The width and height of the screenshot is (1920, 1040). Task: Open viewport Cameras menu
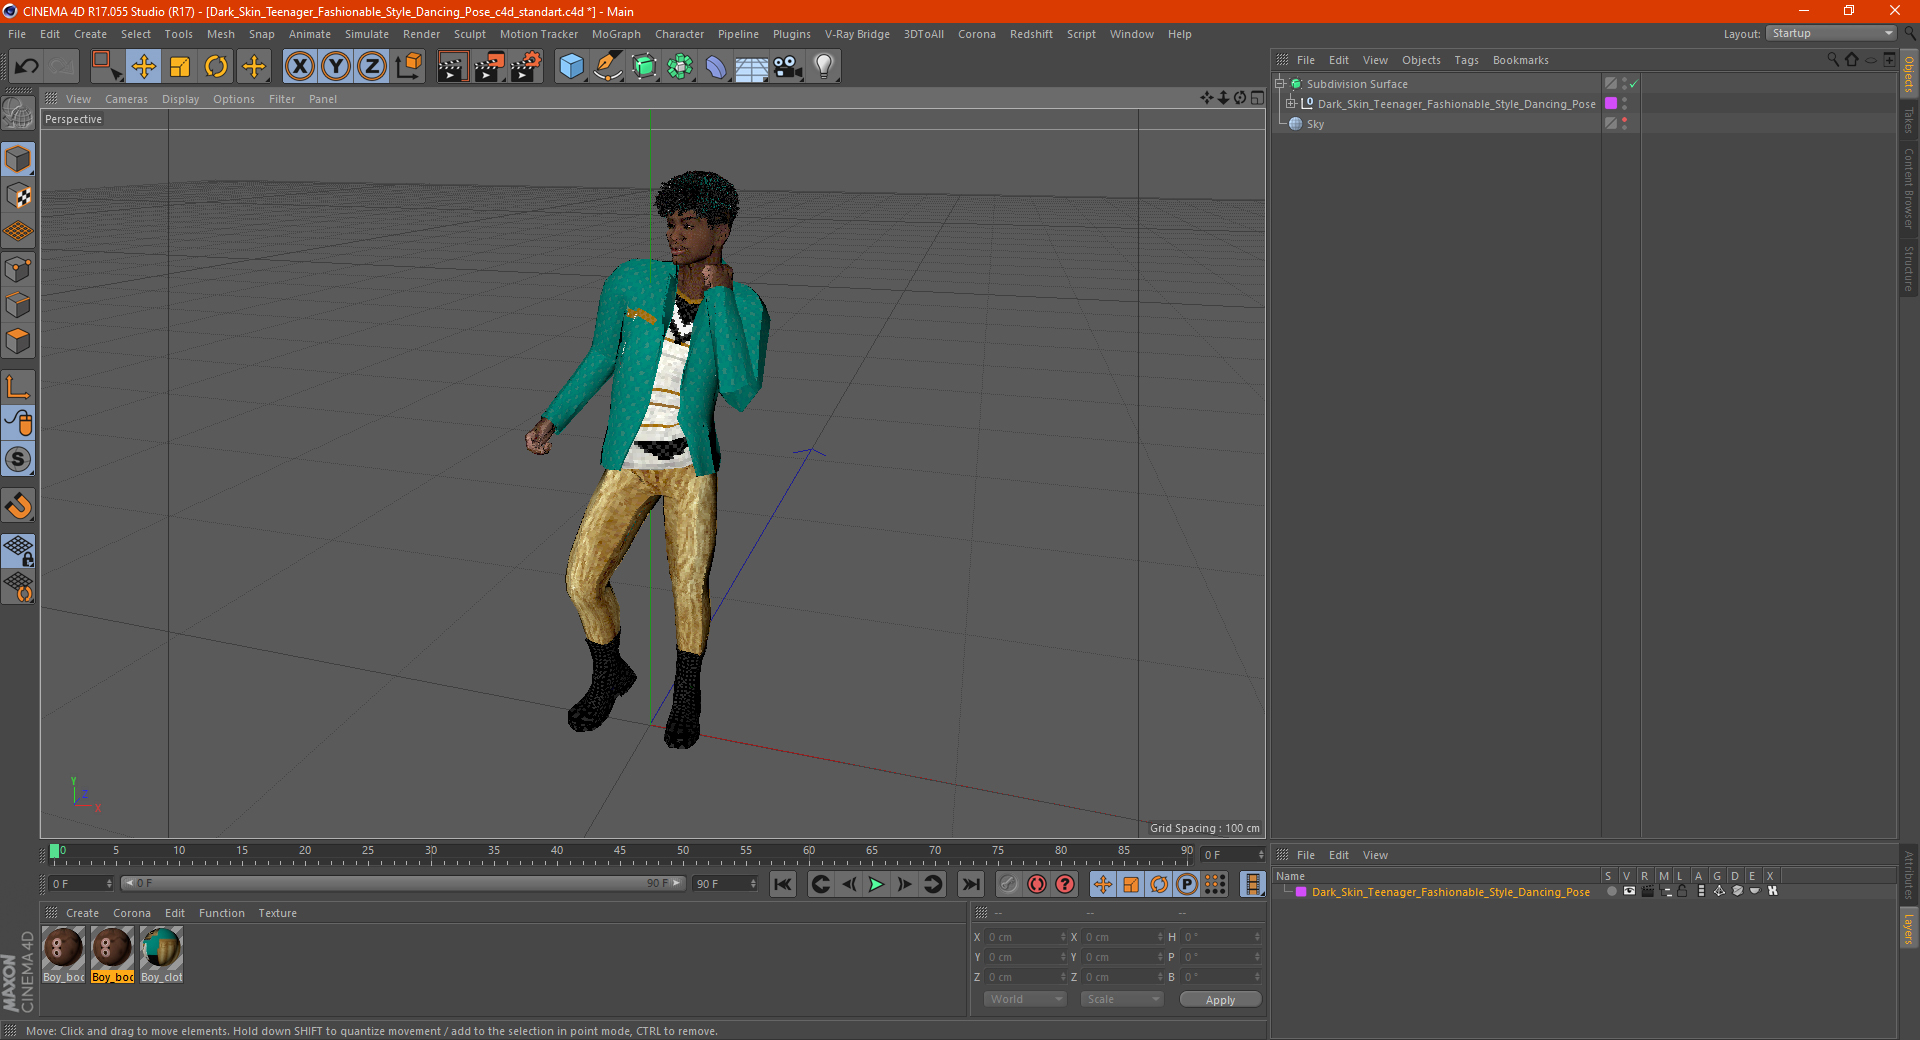point(126,99)
